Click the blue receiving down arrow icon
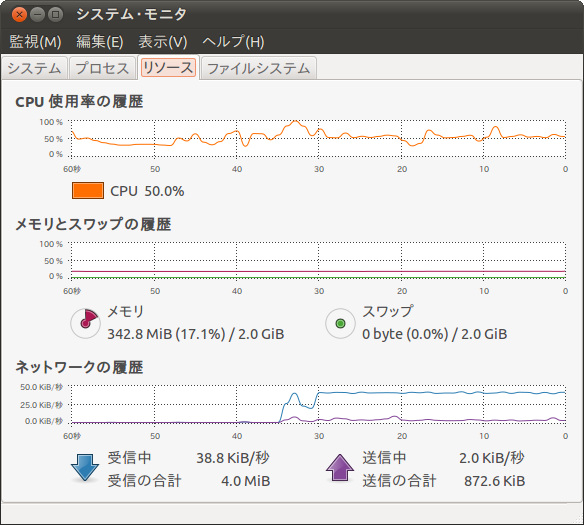This screenshot has width=584, height=525. point(85,468)
